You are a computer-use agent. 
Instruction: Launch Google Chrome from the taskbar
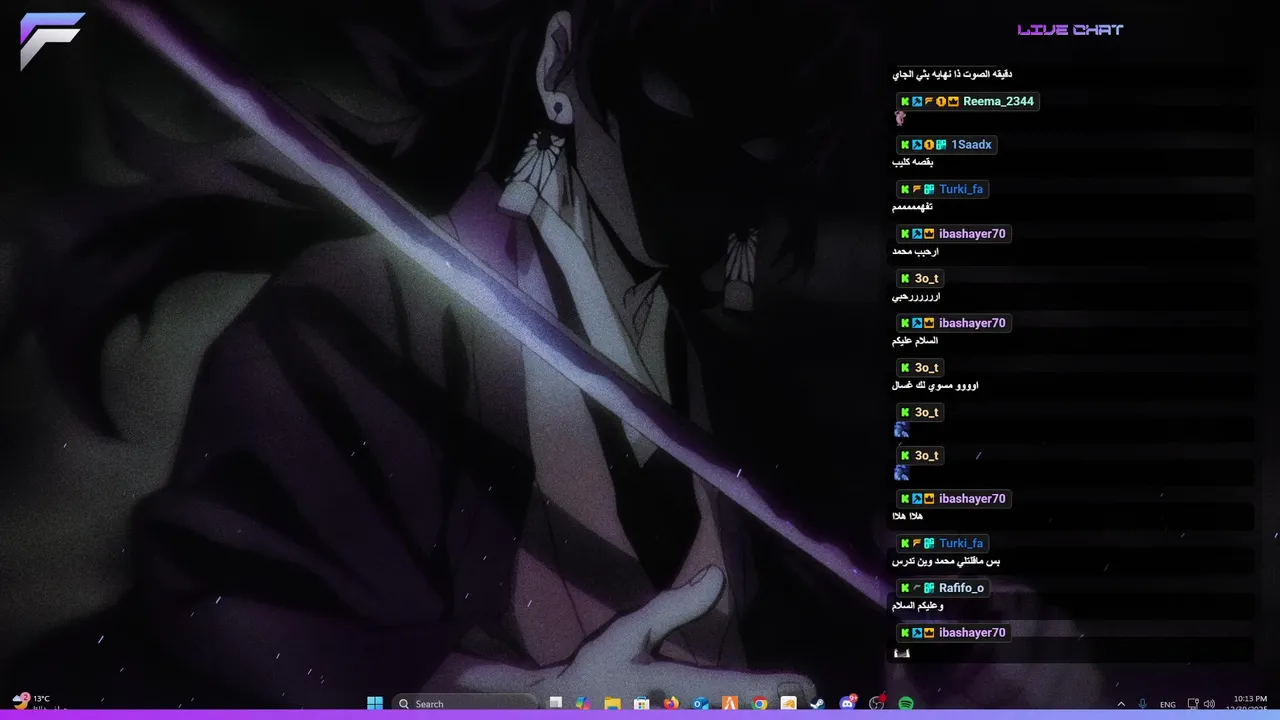click(759, 703)
